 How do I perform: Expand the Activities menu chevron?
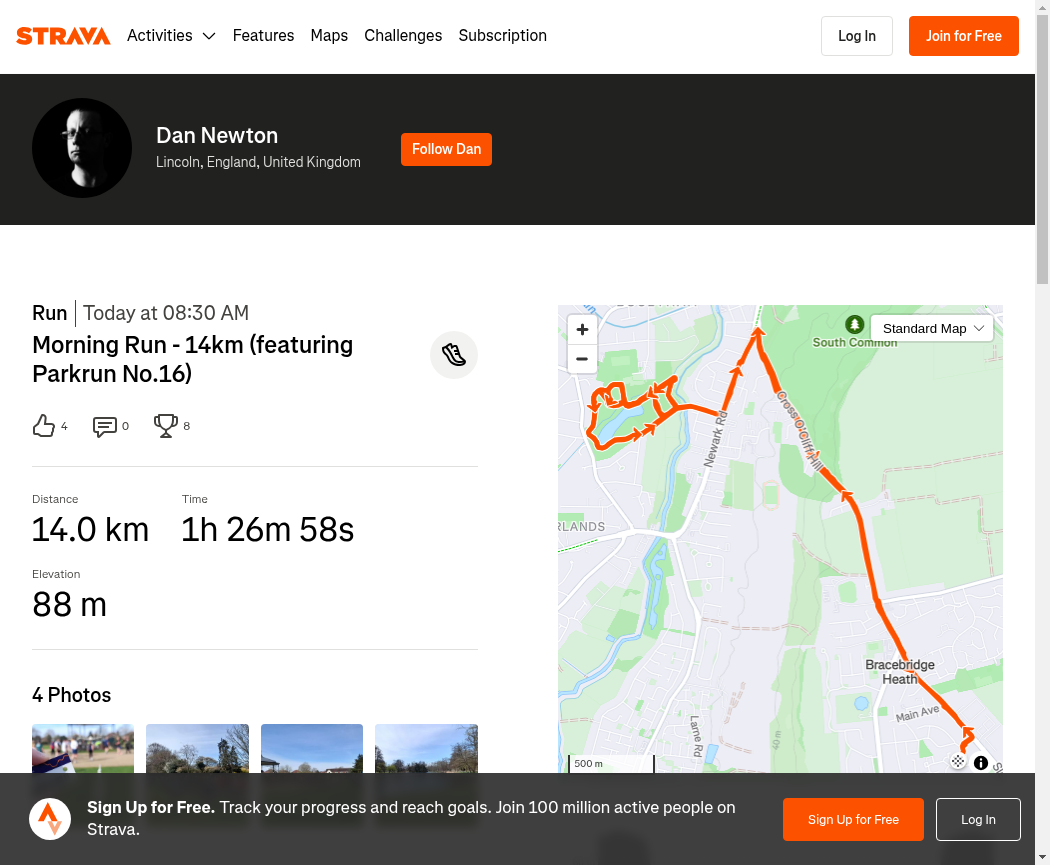[209, 36]
